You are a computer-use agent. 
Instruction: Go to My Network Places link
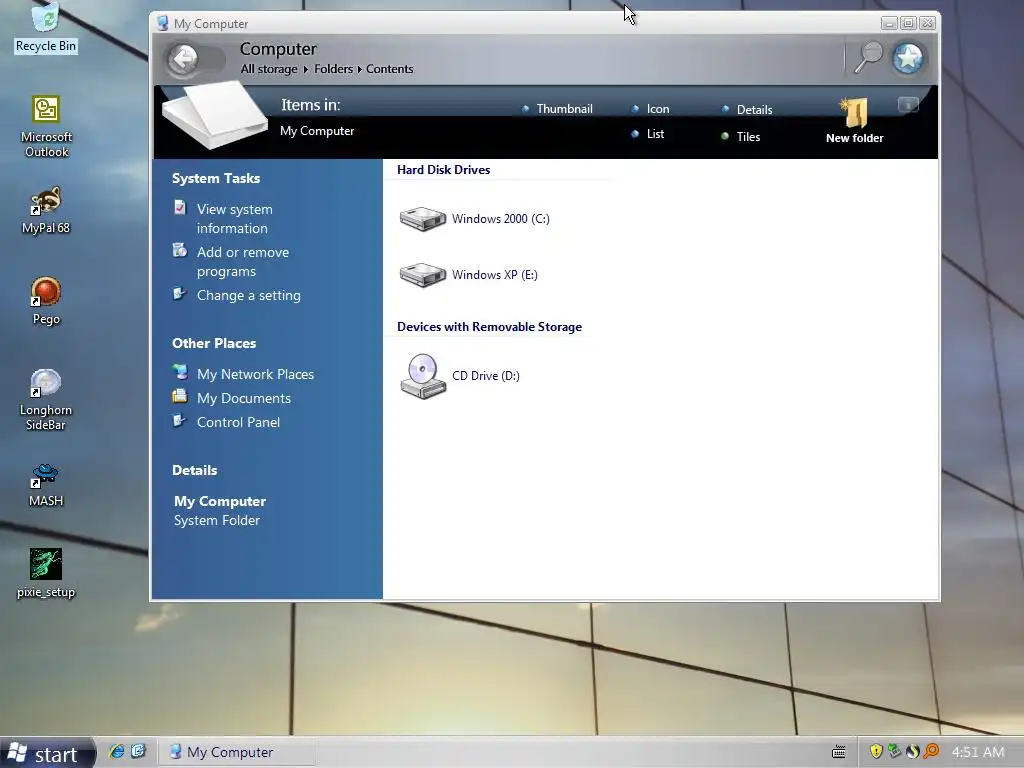255,374
